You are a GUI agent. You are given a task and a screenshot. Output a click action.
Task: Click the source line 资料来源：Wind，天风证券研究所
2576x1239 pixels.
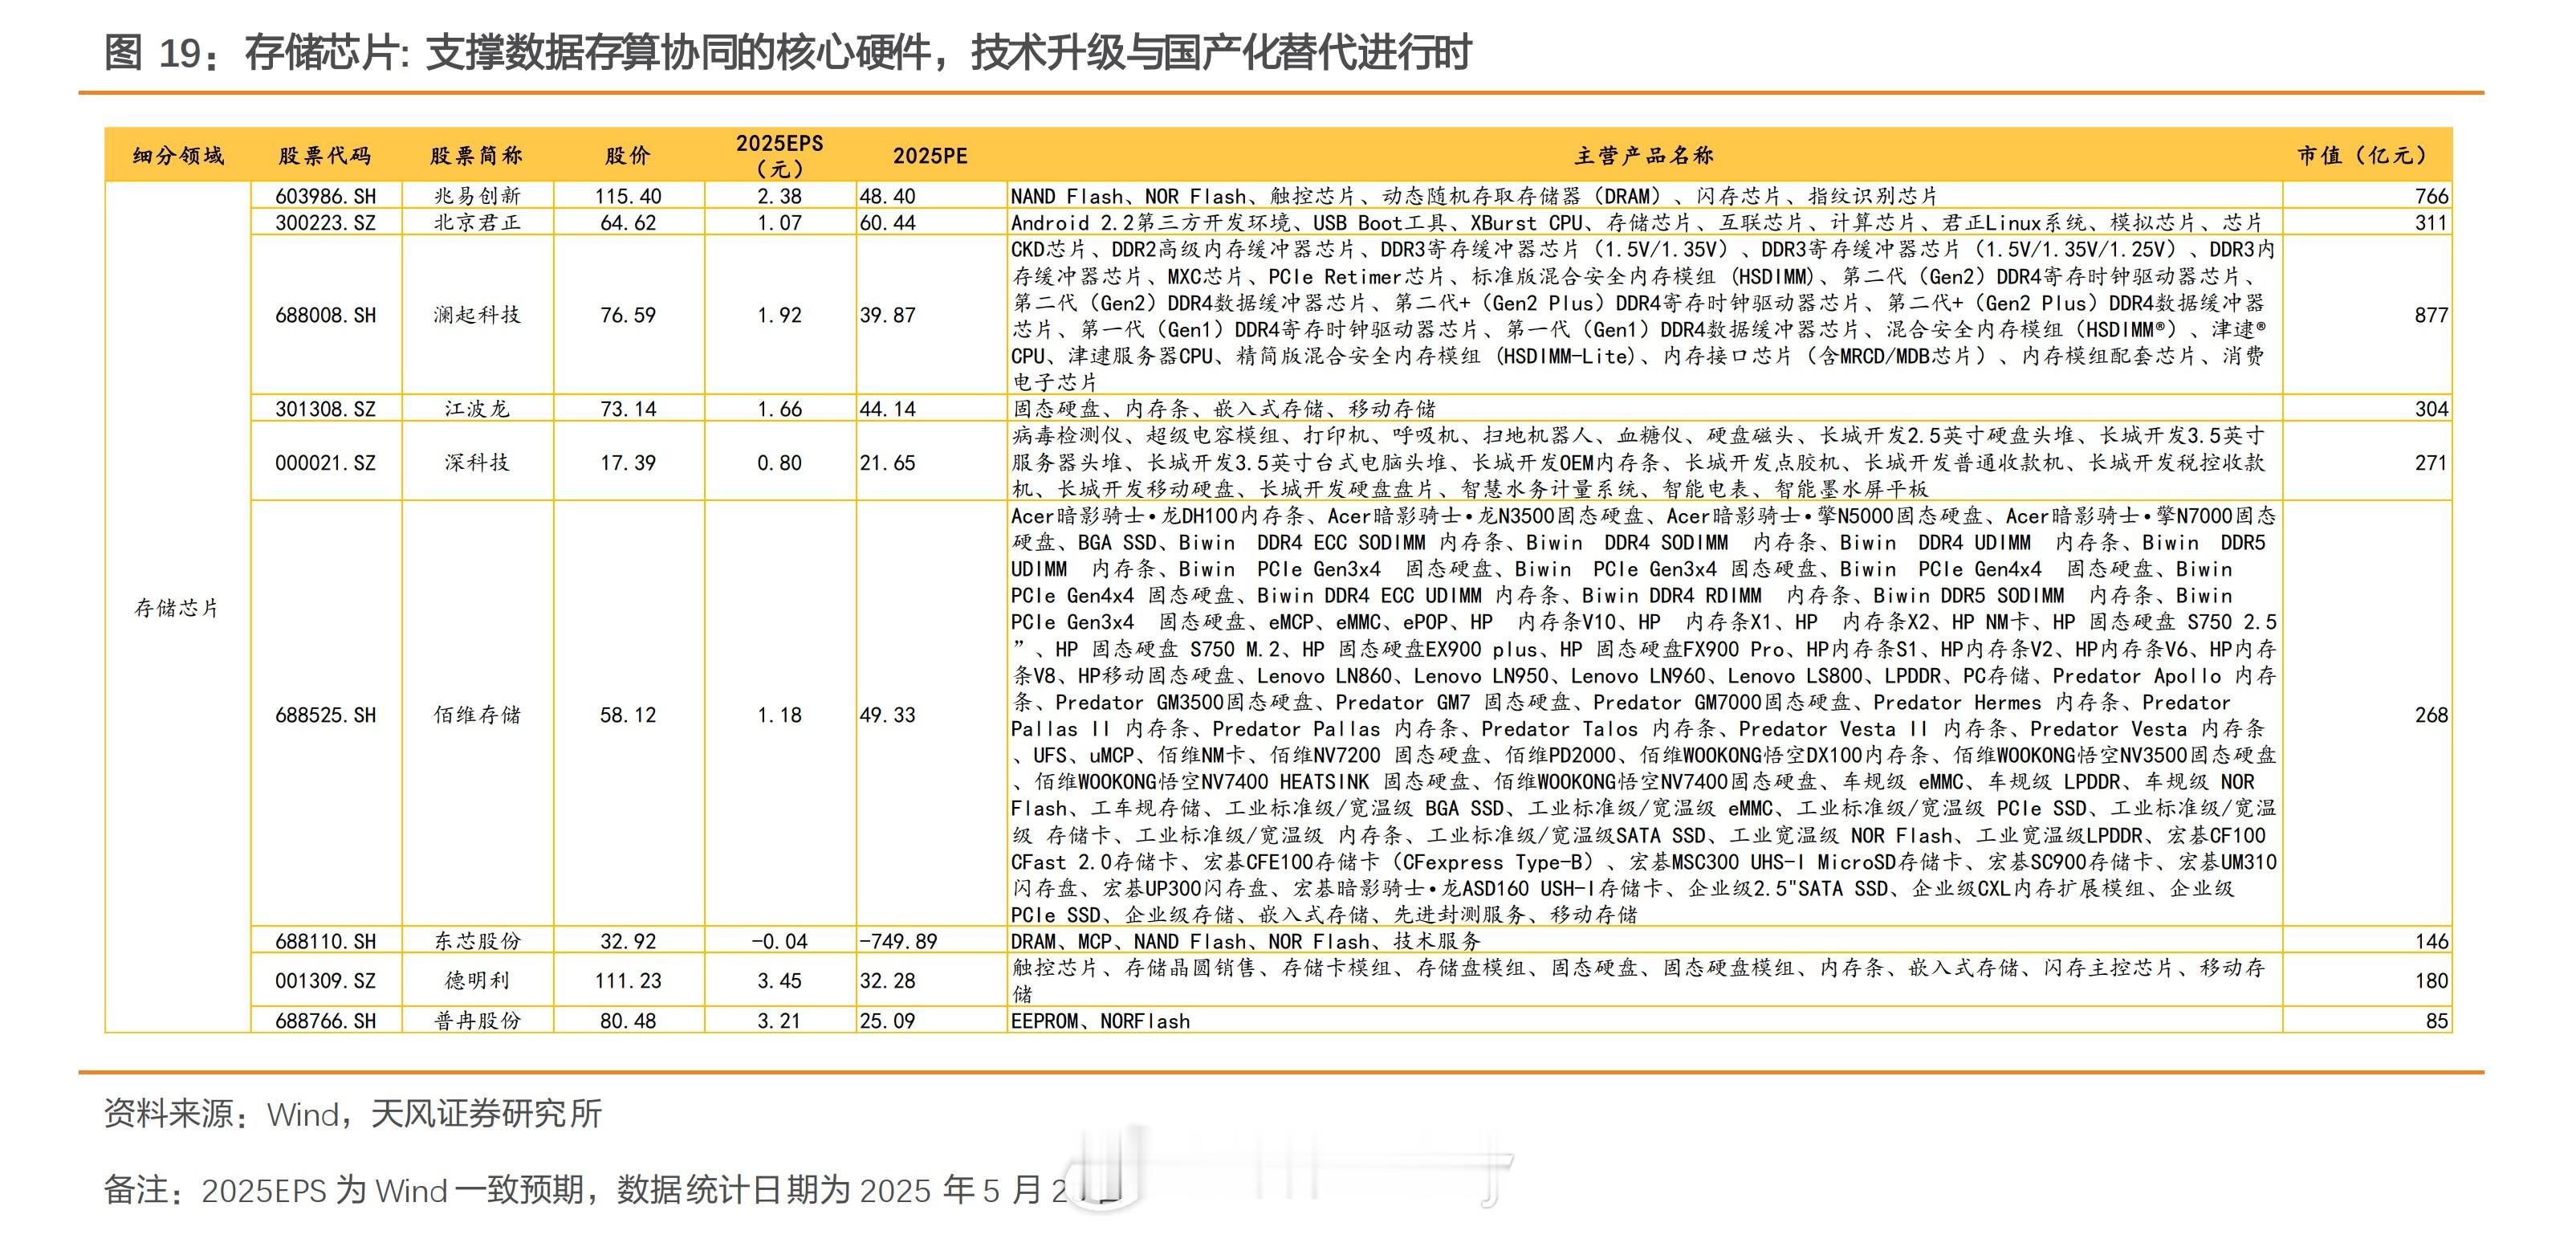coord(352,1113)
